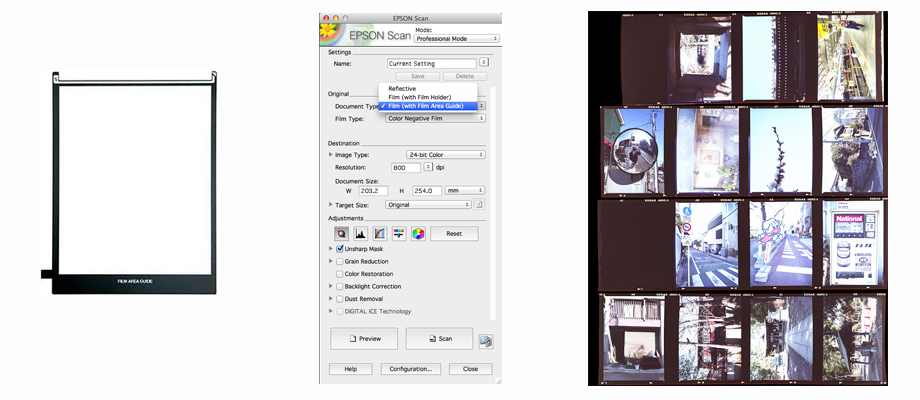The height and width of the screenshot is (400, 920).
Task: Click the 'Settings' section heading
Action: 340,52
